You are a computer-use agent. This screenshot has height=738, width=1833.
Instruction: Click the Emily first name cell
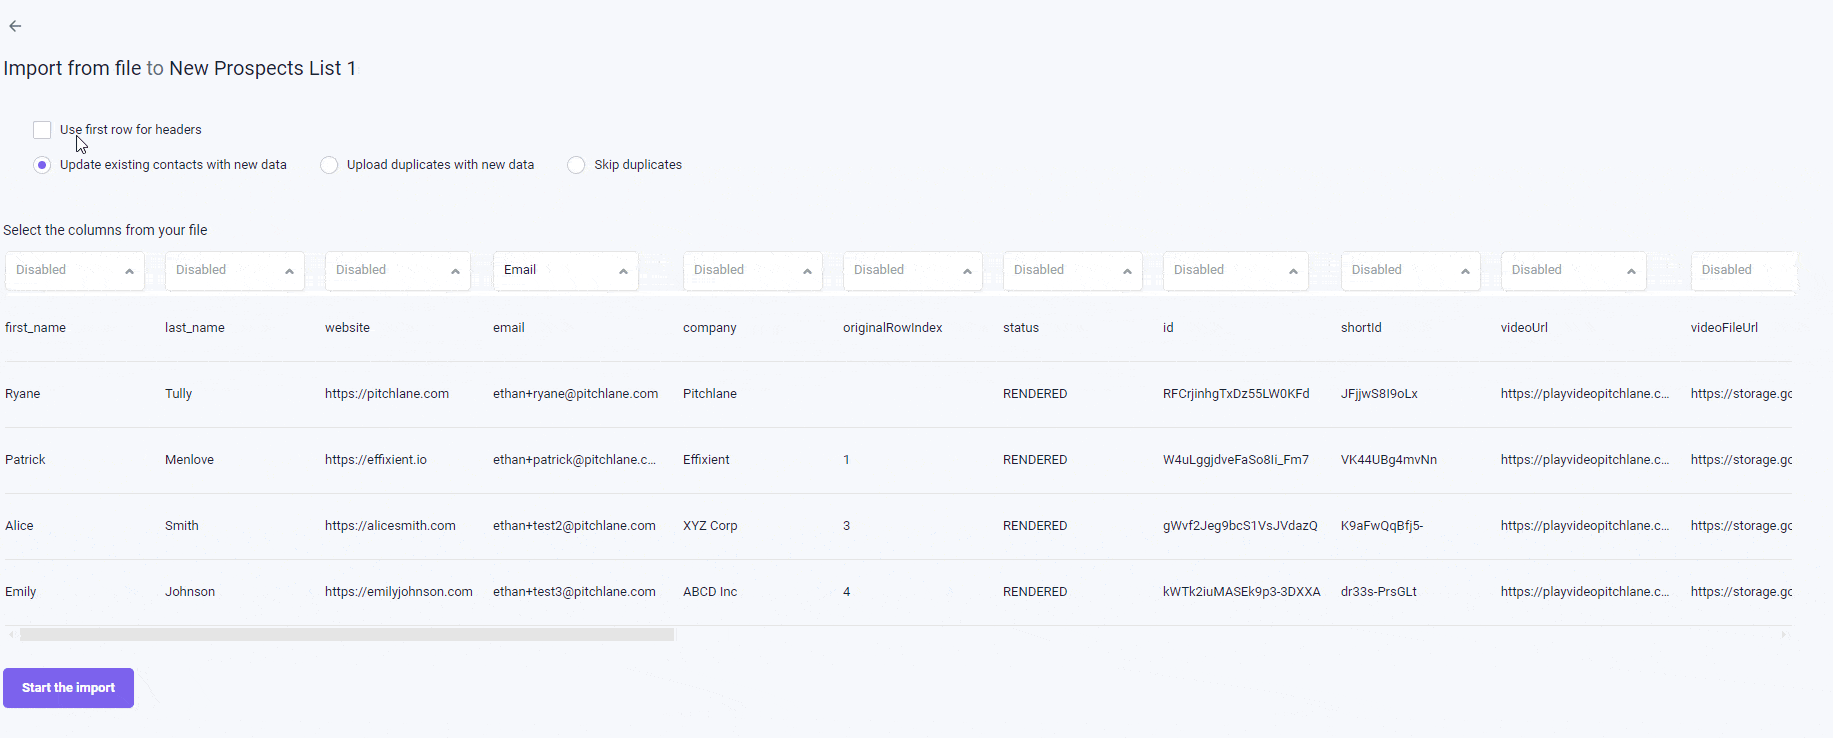tap(20, 592)
